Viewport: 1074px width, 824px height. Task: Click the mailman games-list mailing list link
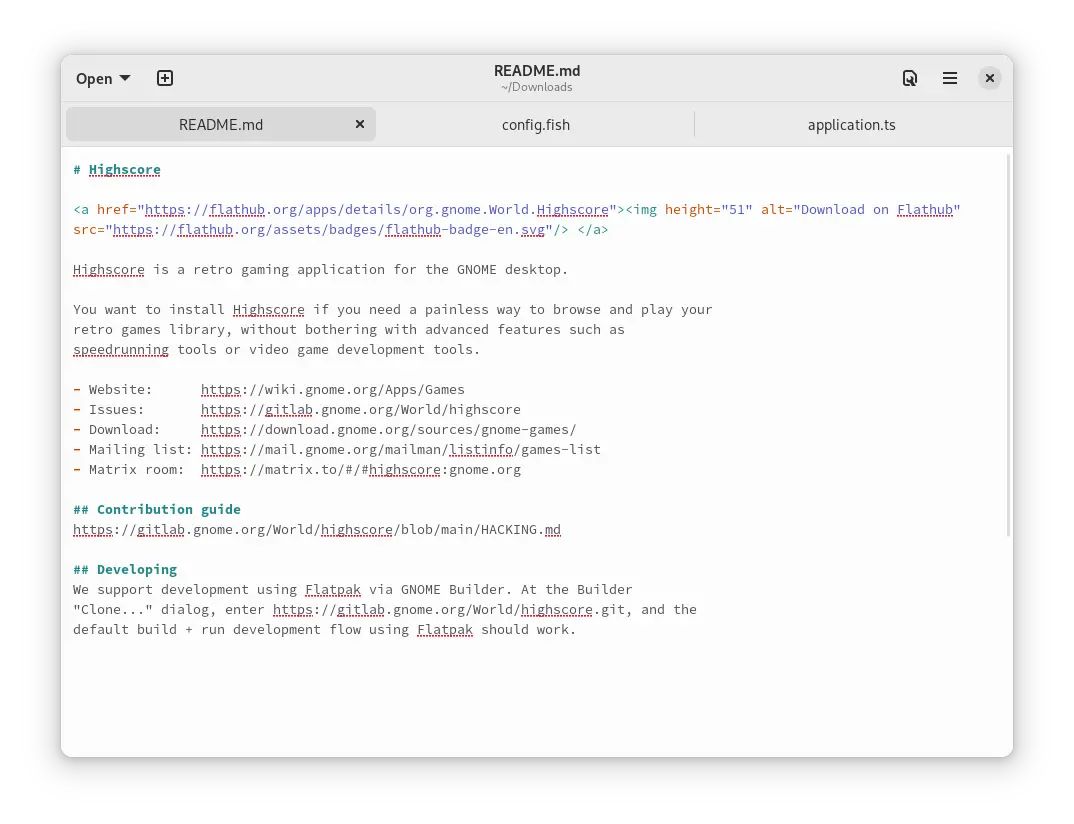coord(401,449)
